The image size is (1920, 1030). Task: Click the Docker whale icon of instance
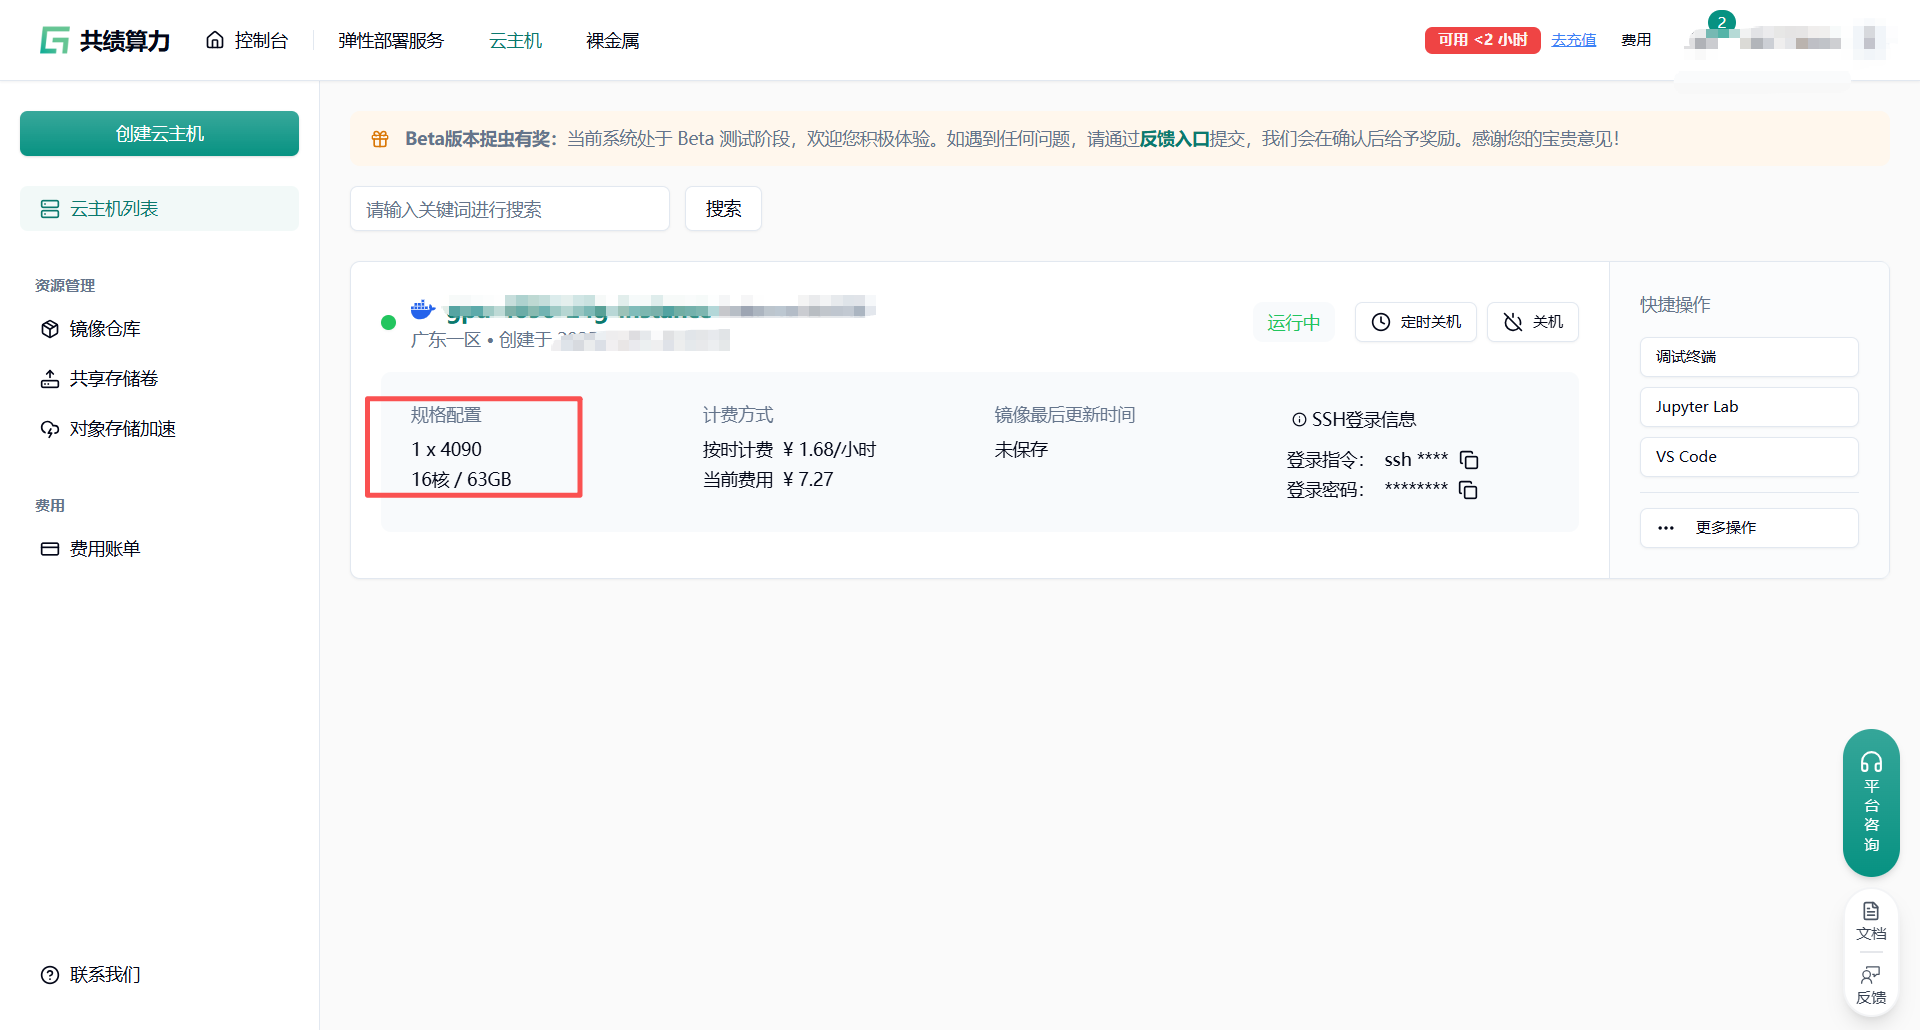click(x=423, y=308)
